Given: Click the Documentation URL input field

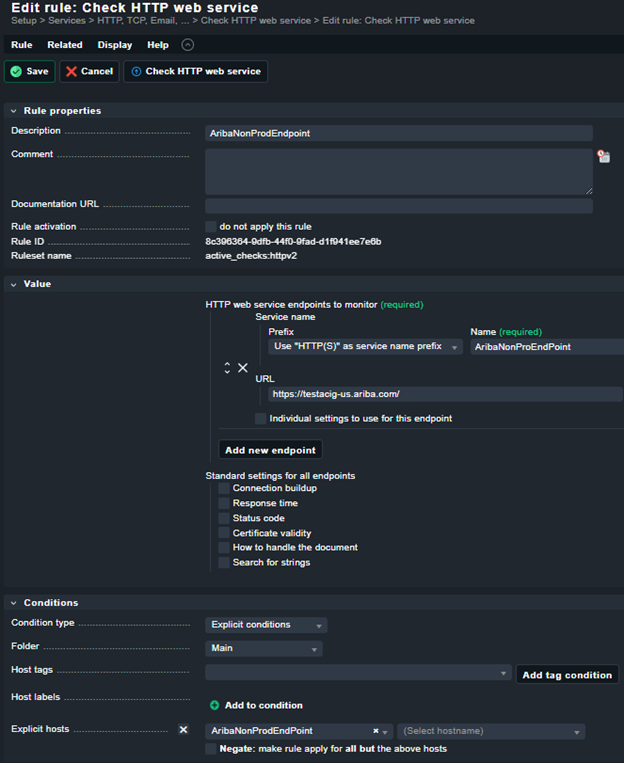Looking at the screenshot, I should point(398,206).
